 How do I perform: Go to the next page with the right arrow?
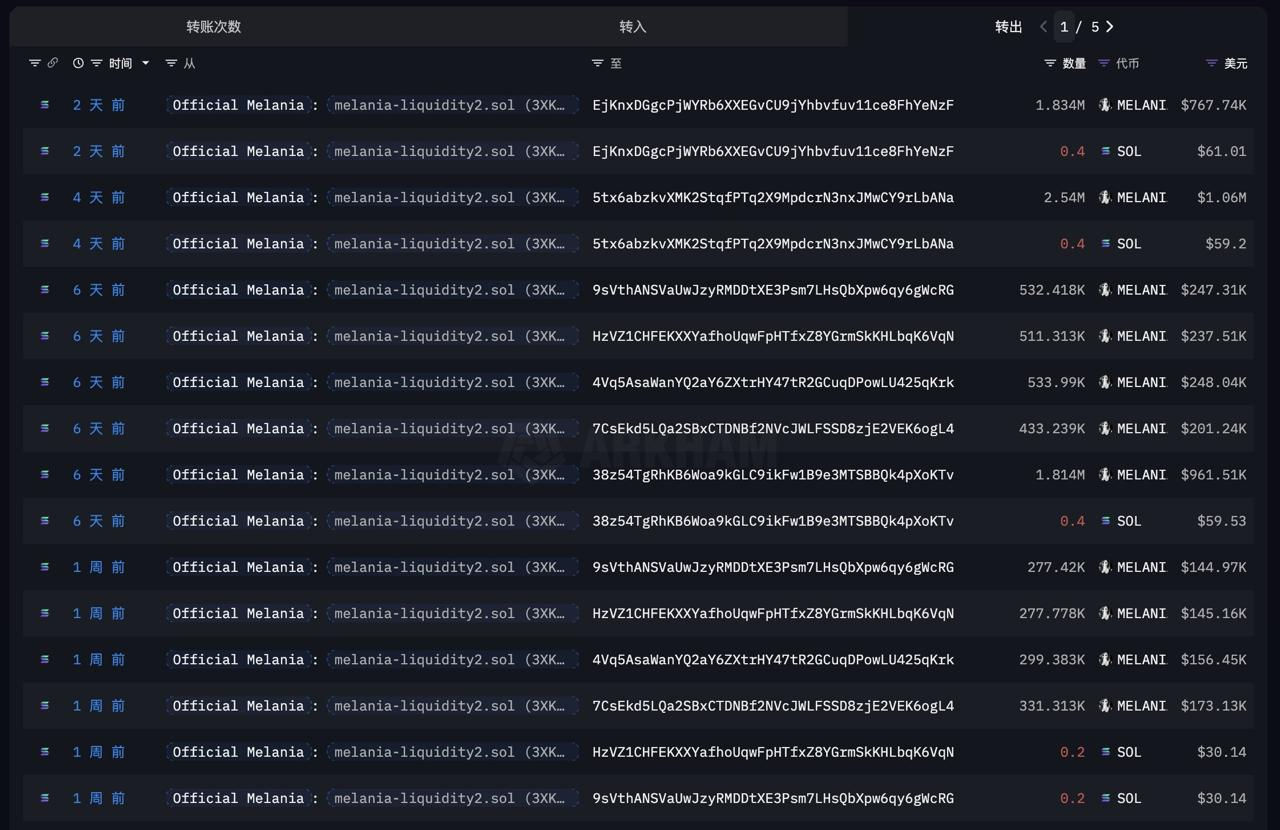(x=1110, y=27)
